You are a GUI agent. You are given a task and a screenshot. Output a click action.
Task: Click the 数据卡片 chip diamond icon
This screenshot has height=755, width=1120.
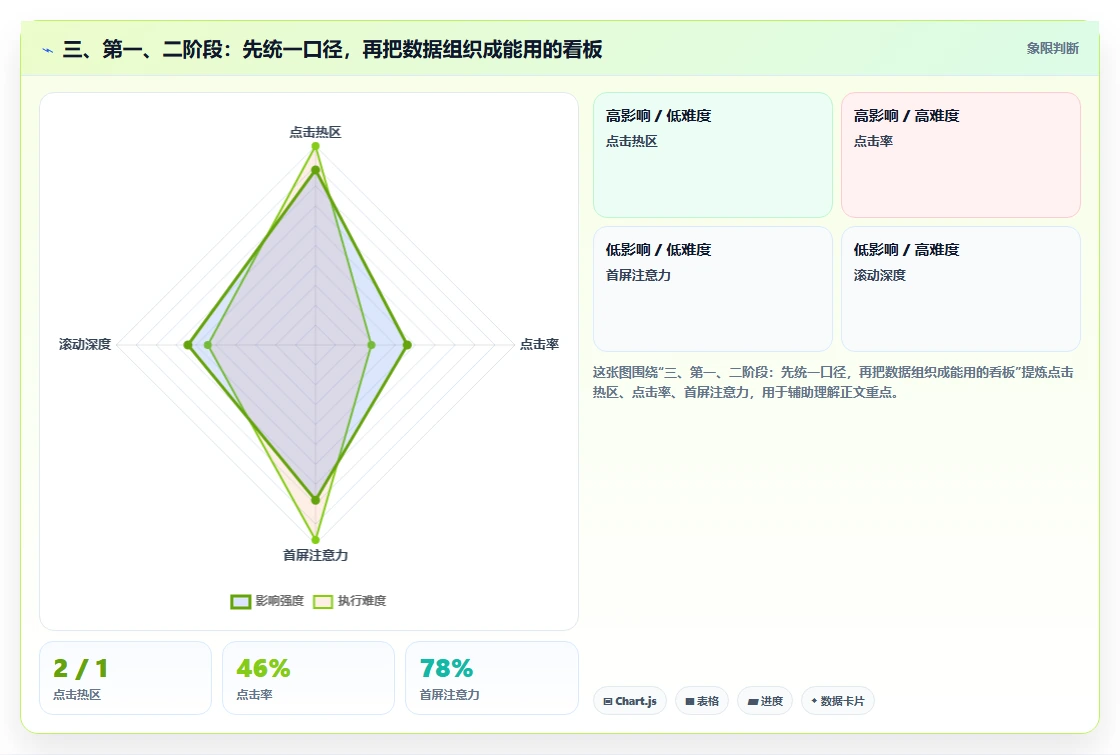814,701
